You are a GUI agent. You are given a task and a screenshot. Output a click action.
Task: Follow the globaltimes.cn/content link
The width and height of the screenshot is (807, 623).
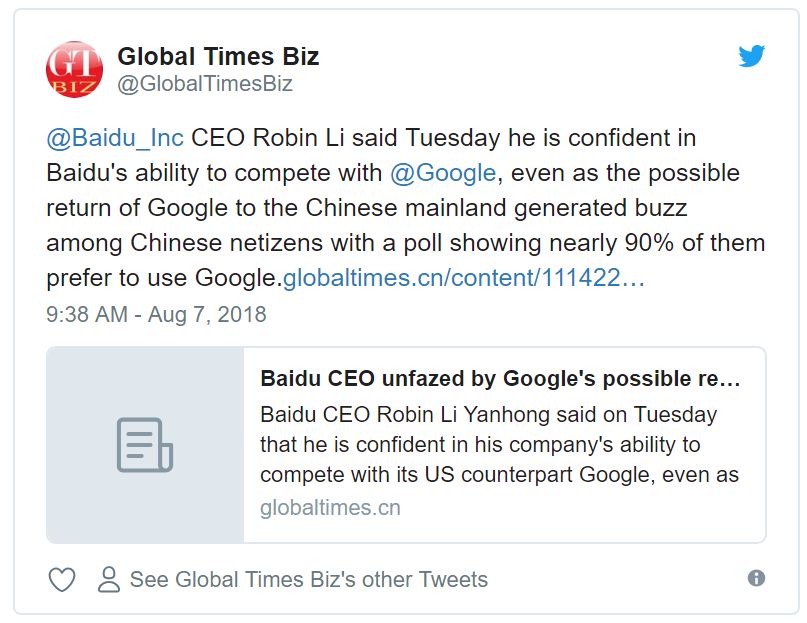[463, 278]
